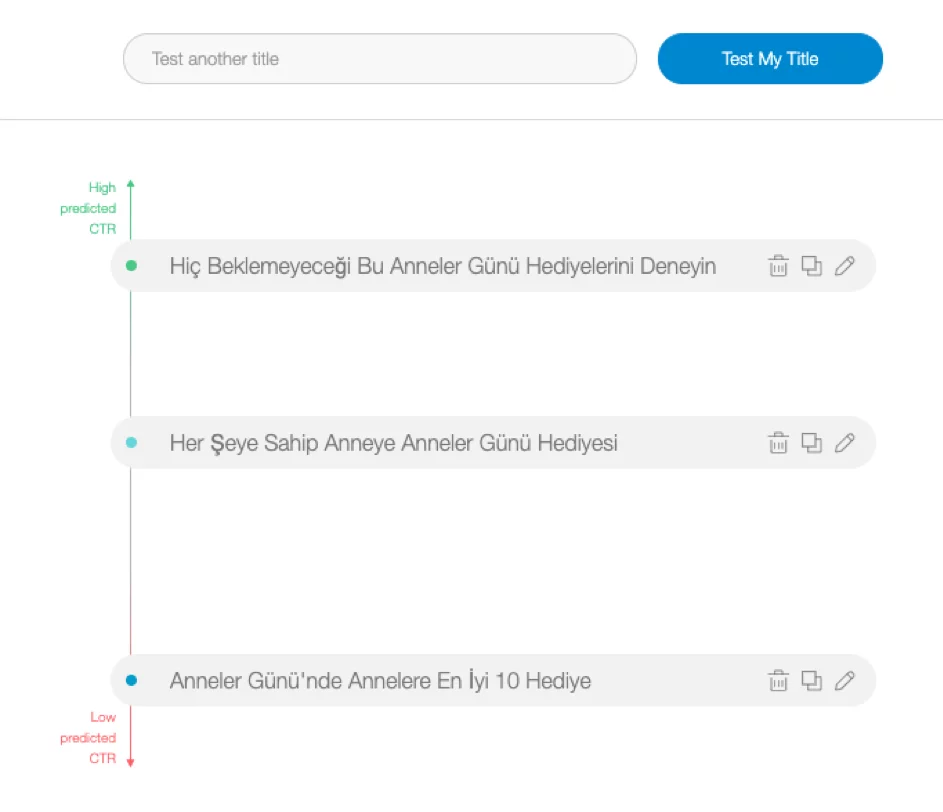Select the blue marker of the 10 Hediye title
Screen dimensions: 943x812
click(x=131, y=680)
